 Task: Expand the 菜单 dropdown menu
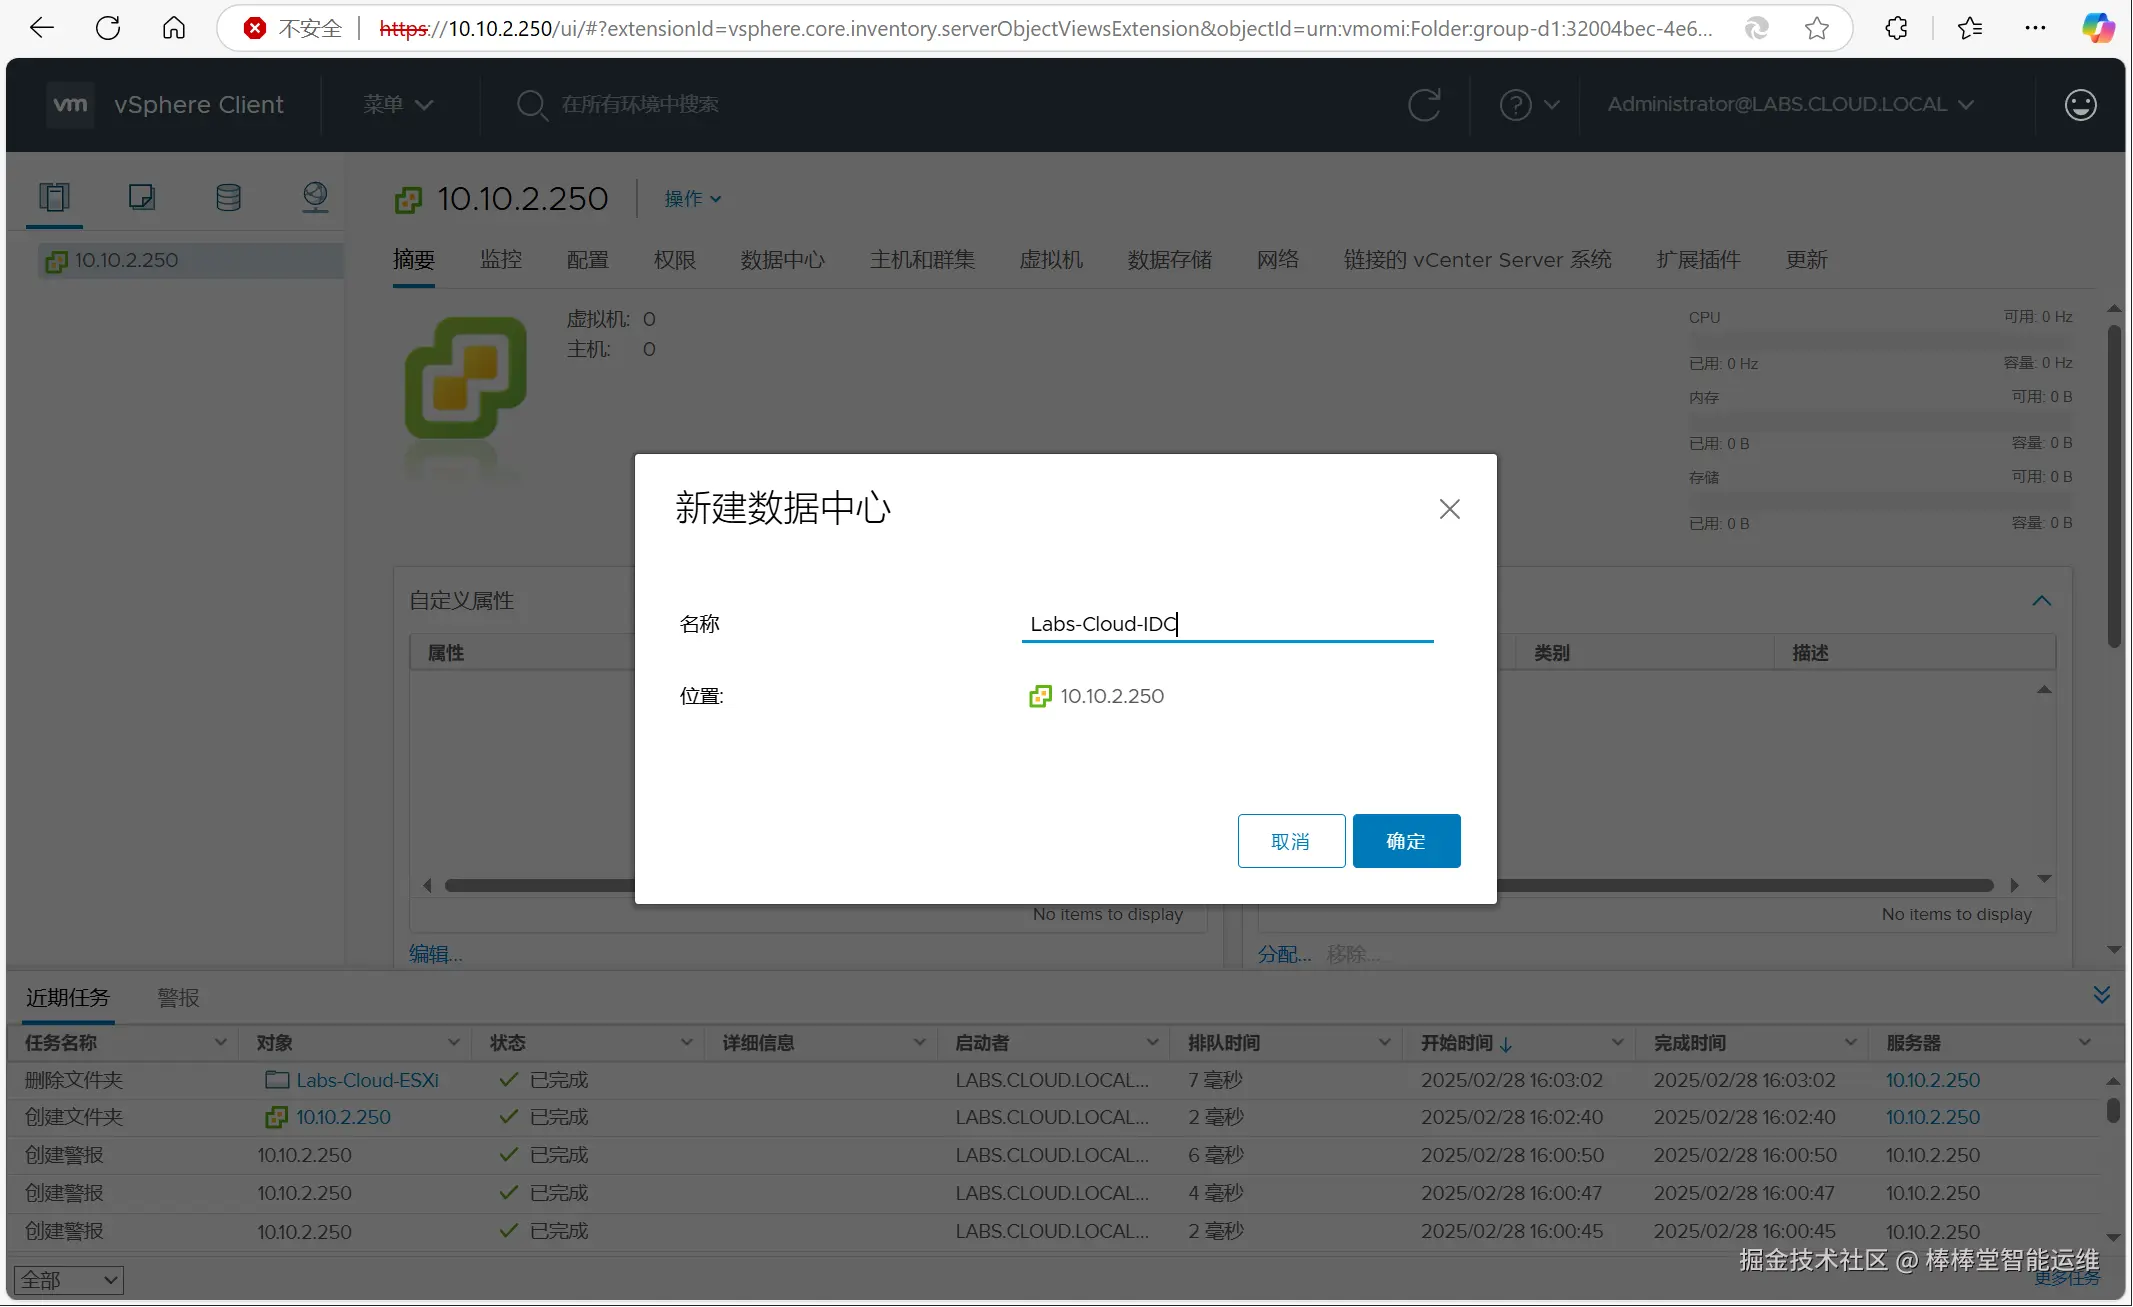[x=398, y=105]
